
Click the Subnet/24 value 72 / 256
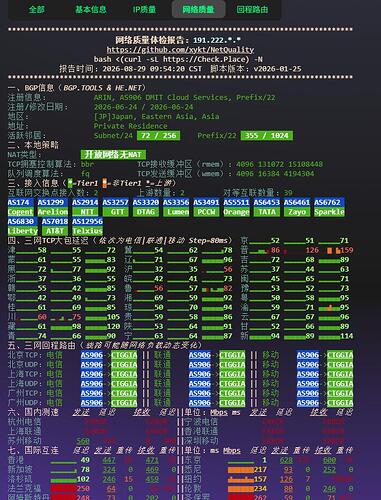point(159,136)
